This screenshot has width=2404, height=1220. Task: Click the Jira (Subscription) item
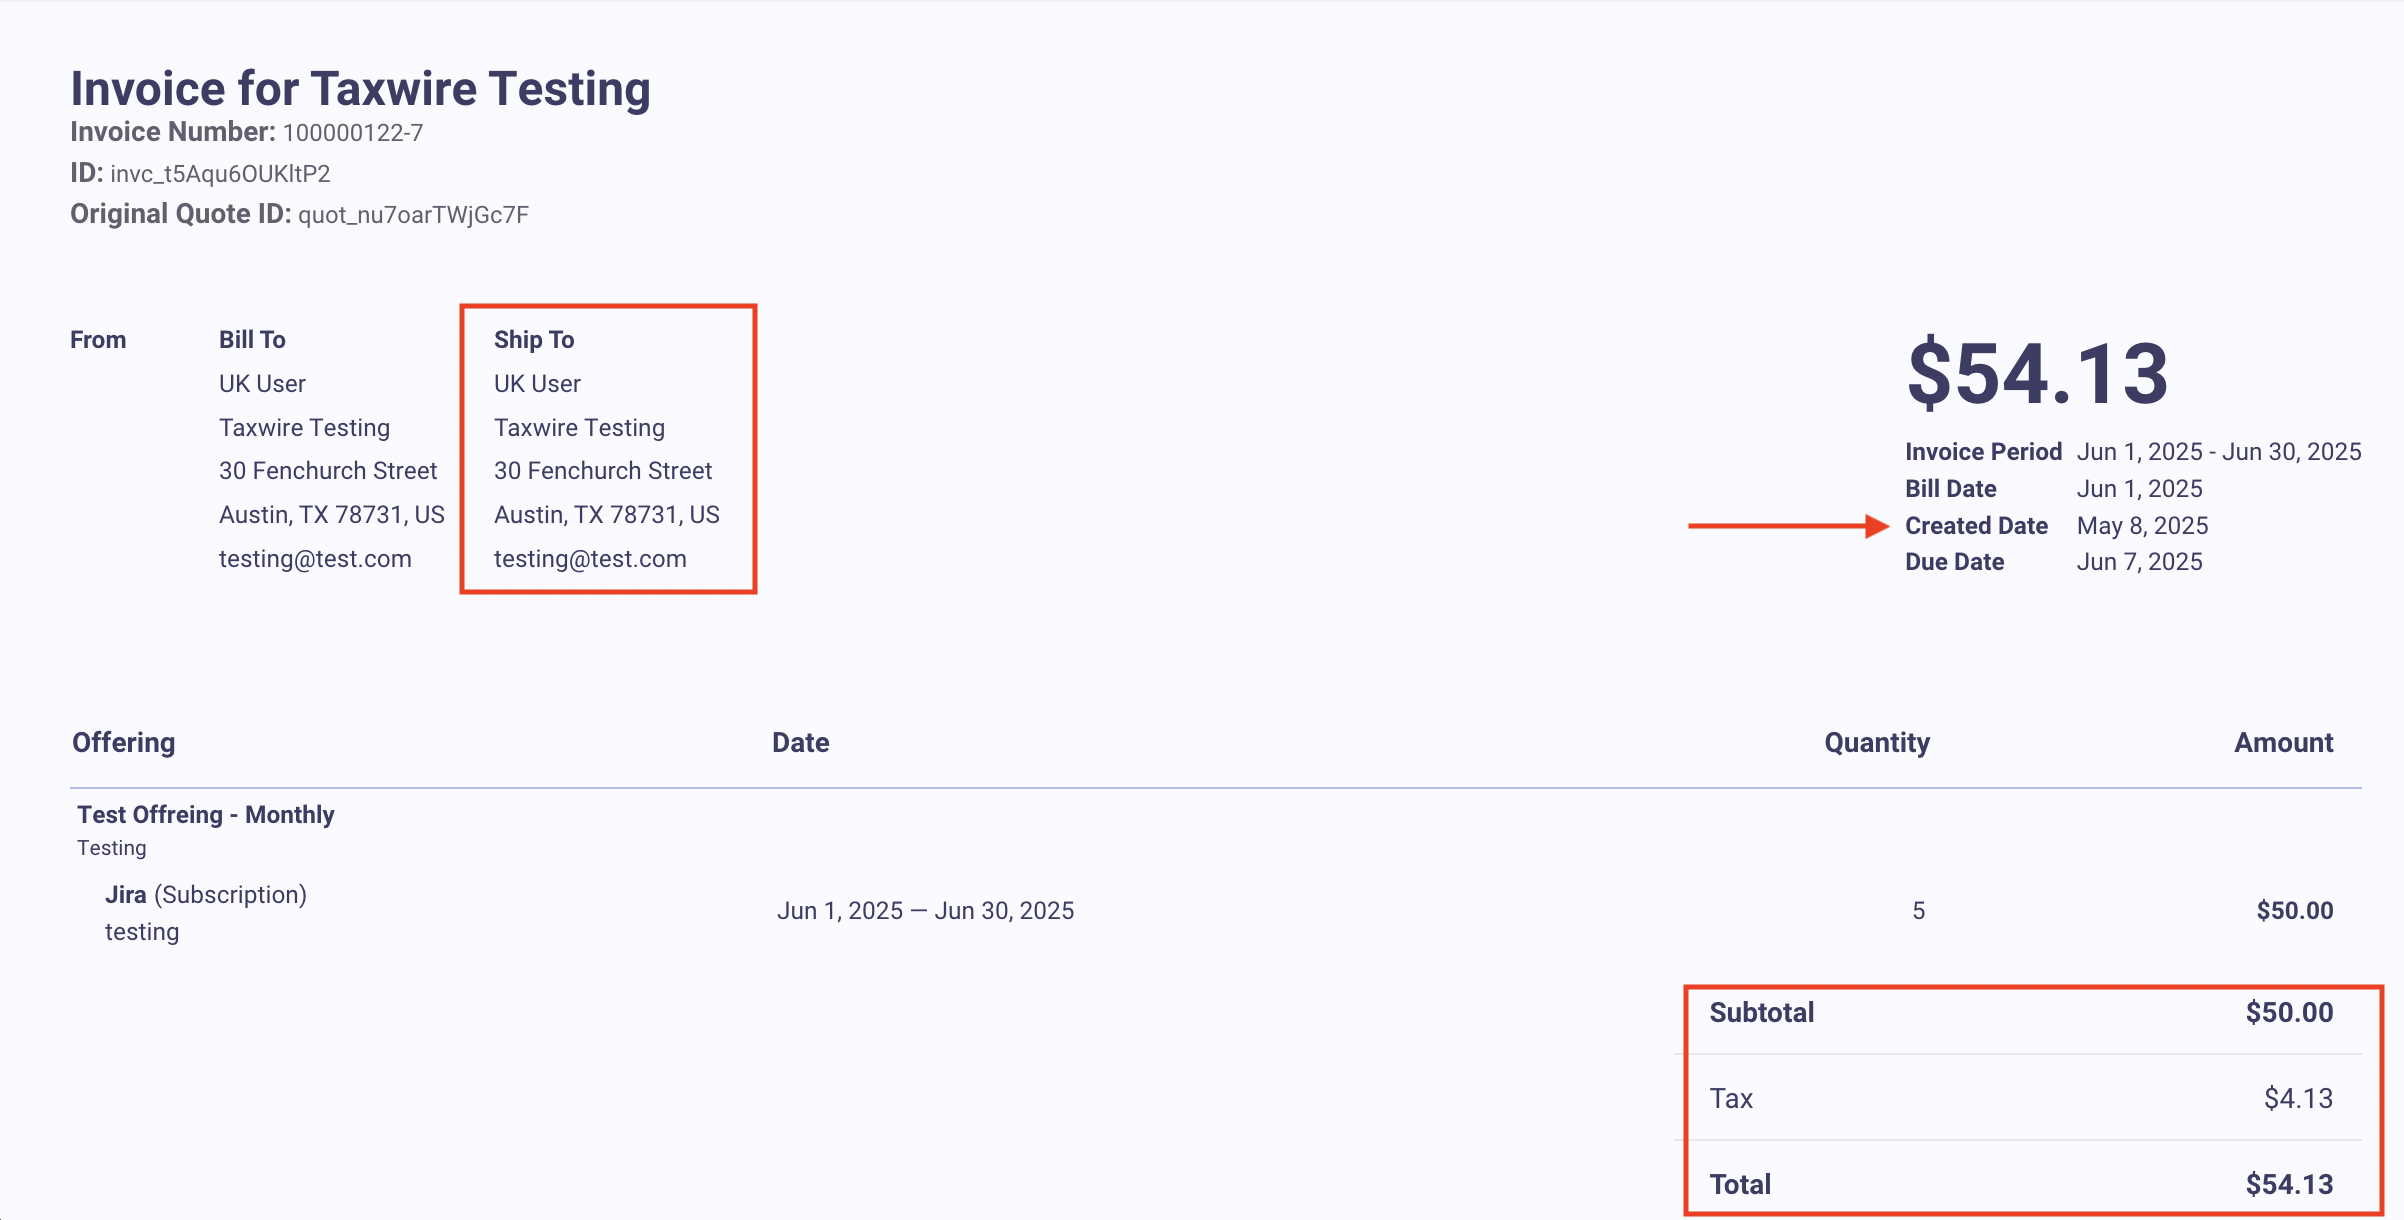point(206,895)
